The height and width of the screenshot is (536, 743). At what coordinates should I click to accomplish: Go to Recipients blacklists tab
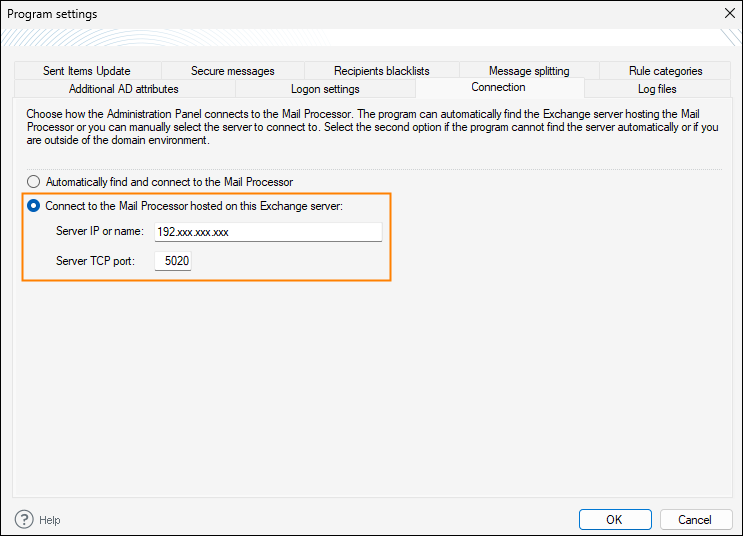381,71
